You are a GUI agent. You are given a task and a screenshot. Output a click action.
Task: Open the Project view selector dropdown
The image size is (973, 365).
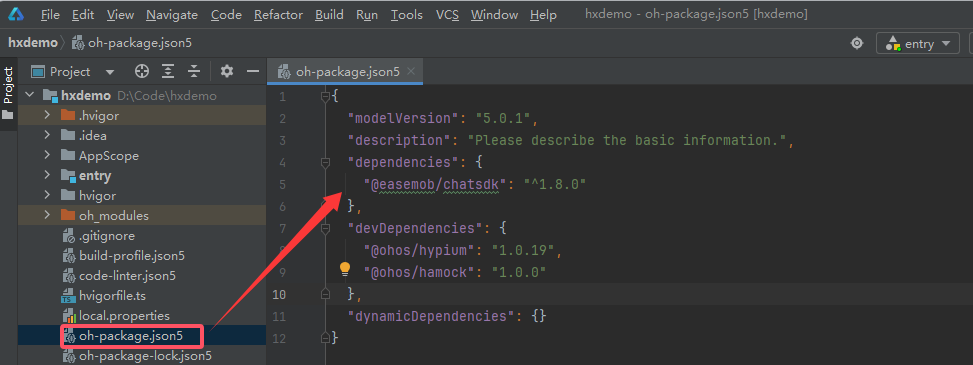click(x=73, y=72)
